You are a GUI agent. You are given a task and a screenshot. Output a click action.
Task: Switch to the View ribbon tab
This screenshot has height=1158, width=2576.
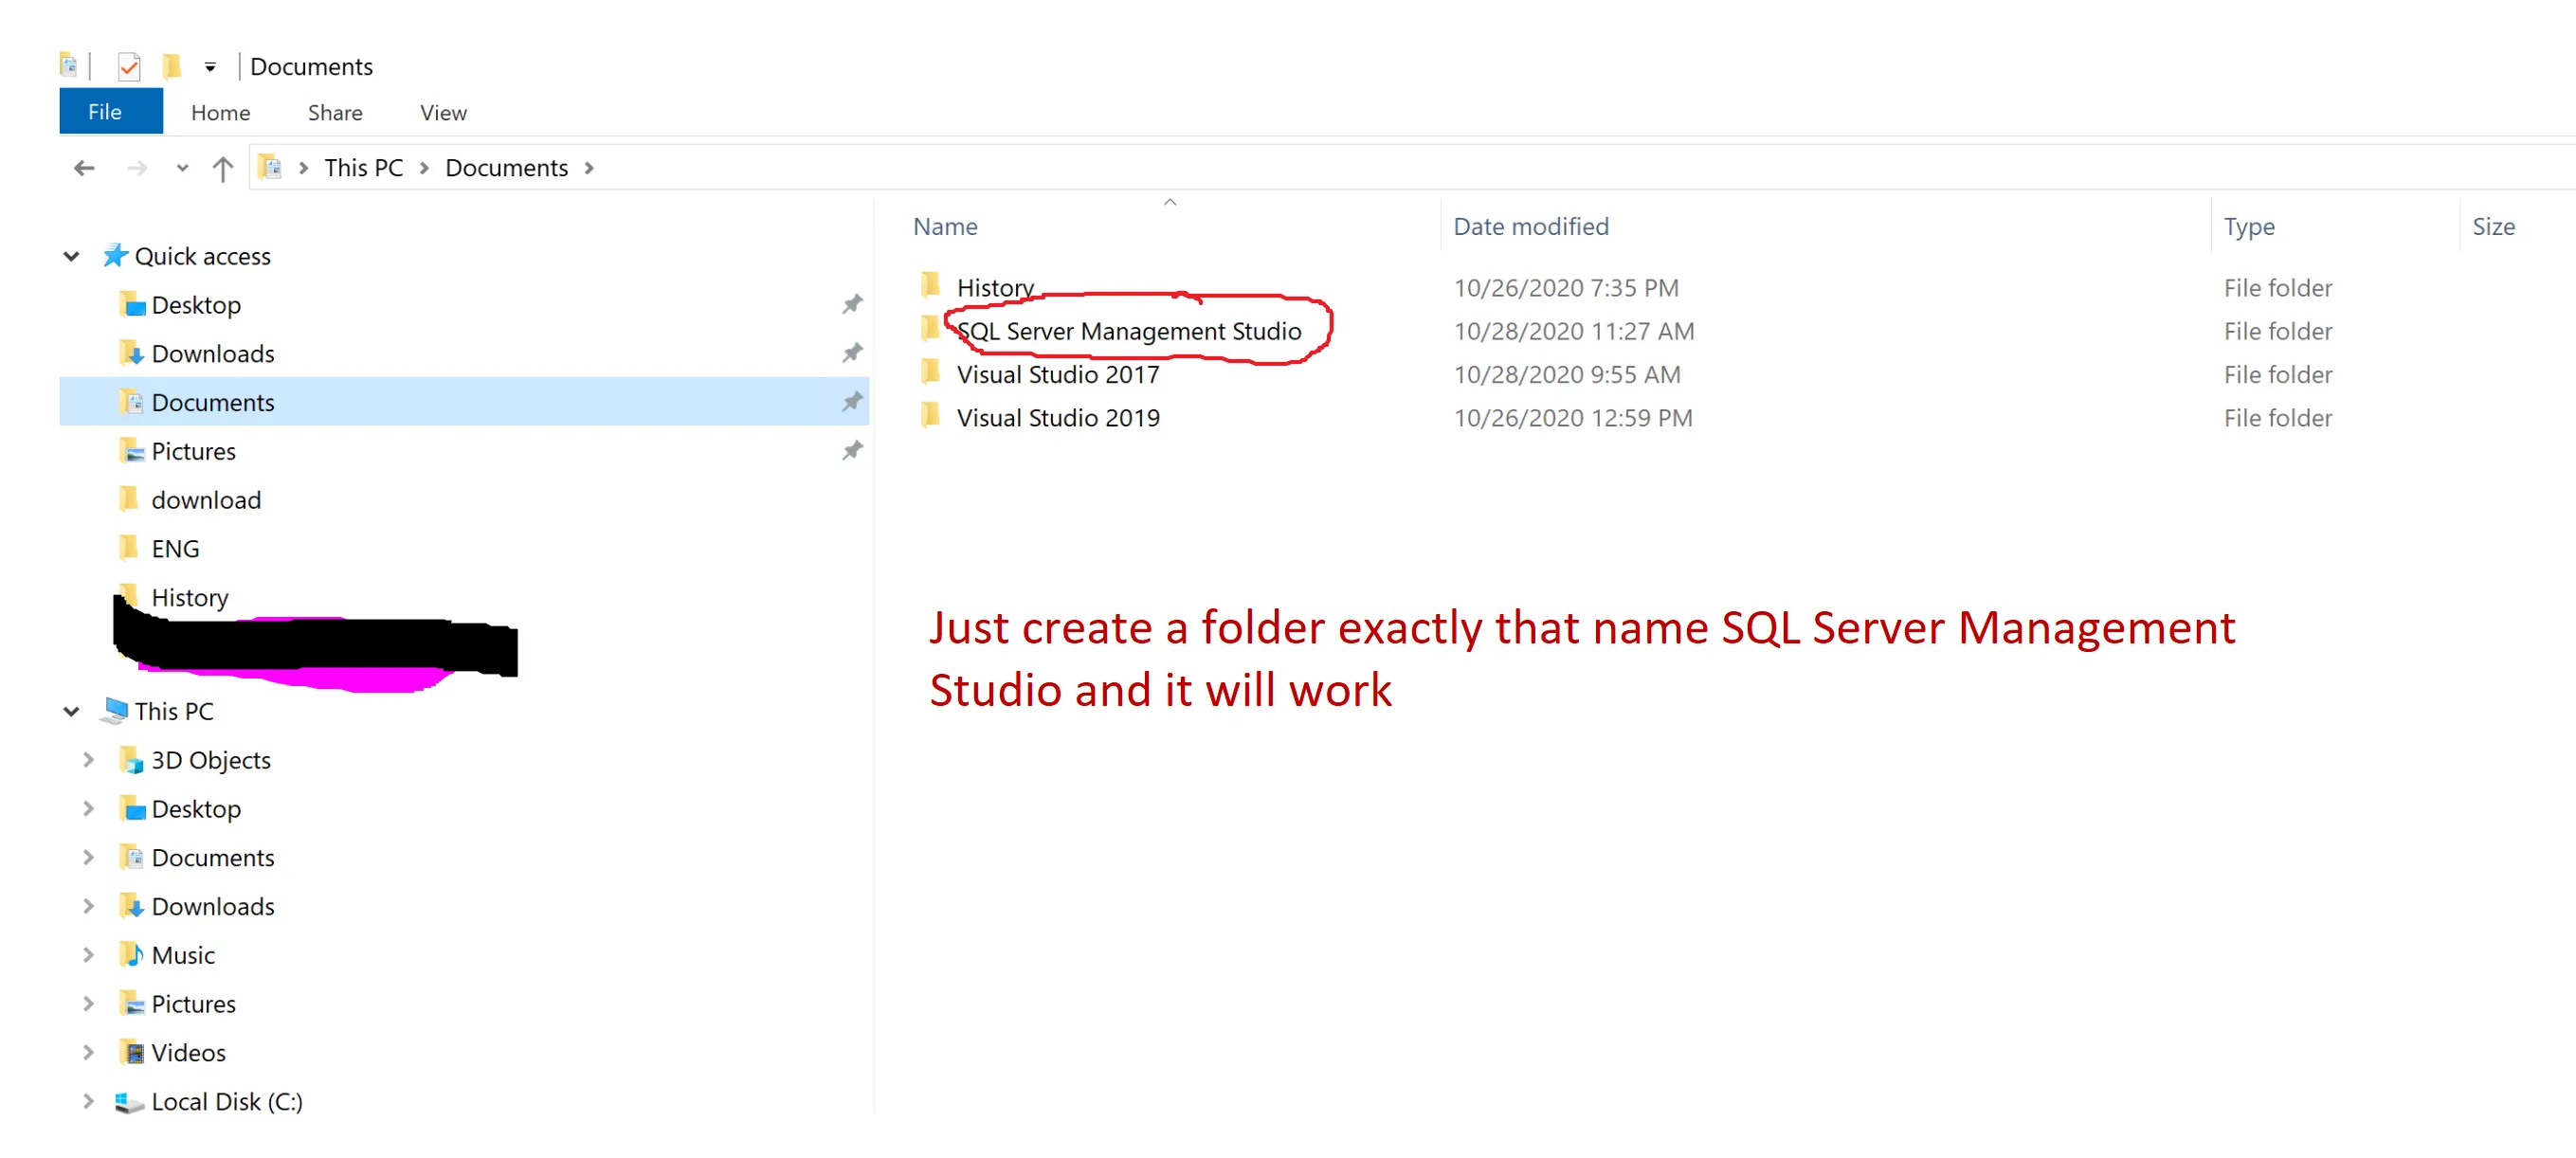[443, 113]
